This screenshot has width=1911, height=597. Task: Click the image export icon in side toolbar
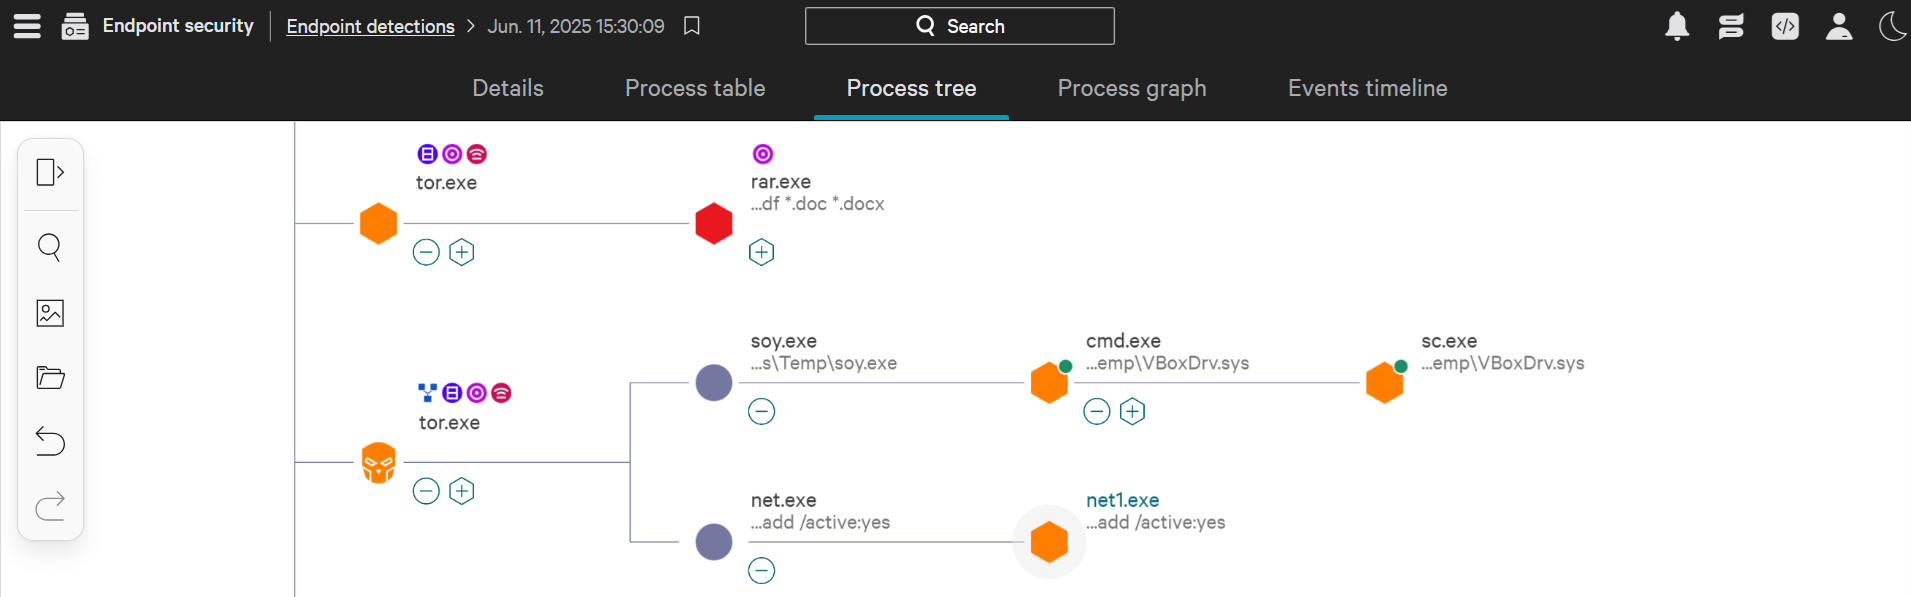[50, 313]
